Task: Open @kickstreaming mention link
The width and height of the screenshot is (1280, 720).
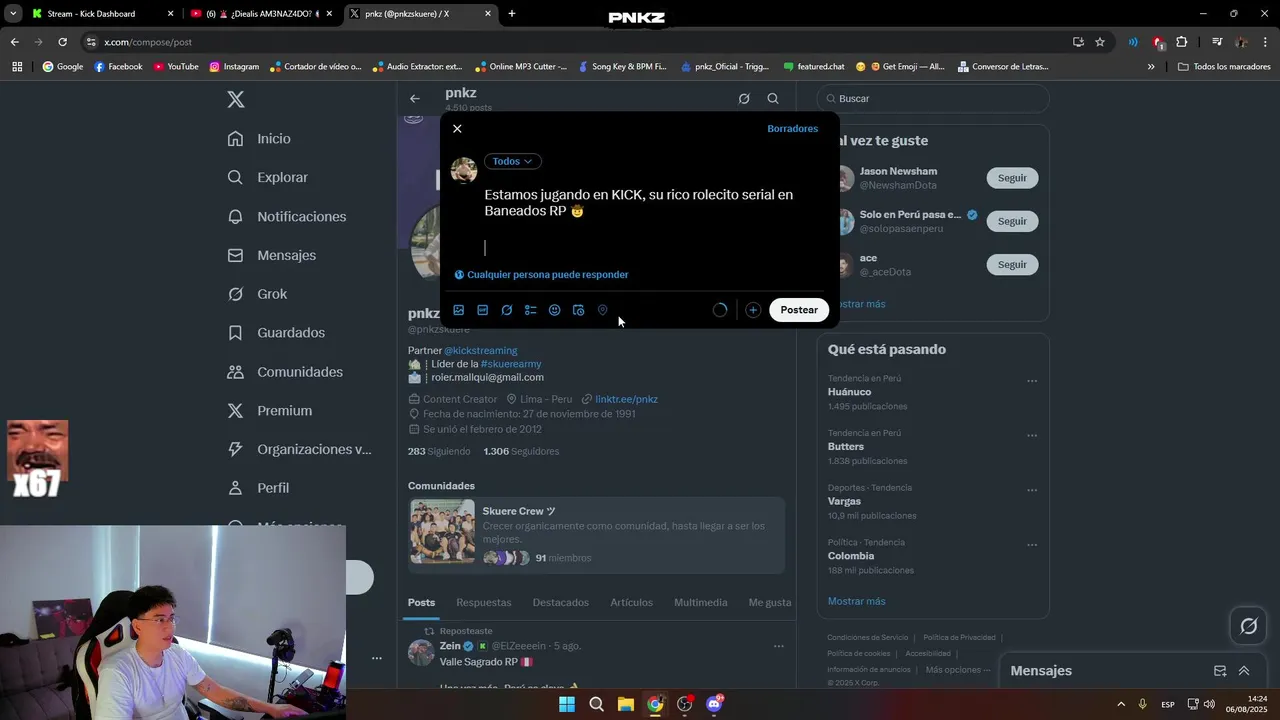Action: point(481,351)
